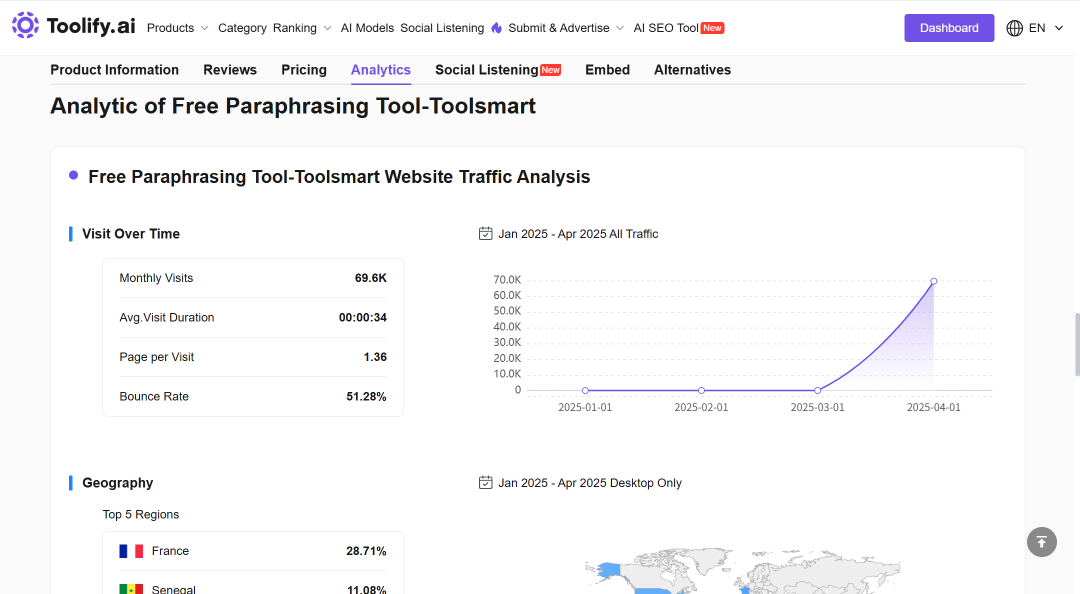Click the 70.0K axis label
The image size is (1080, 594).
pyautogui.click(x=507, y=280)
